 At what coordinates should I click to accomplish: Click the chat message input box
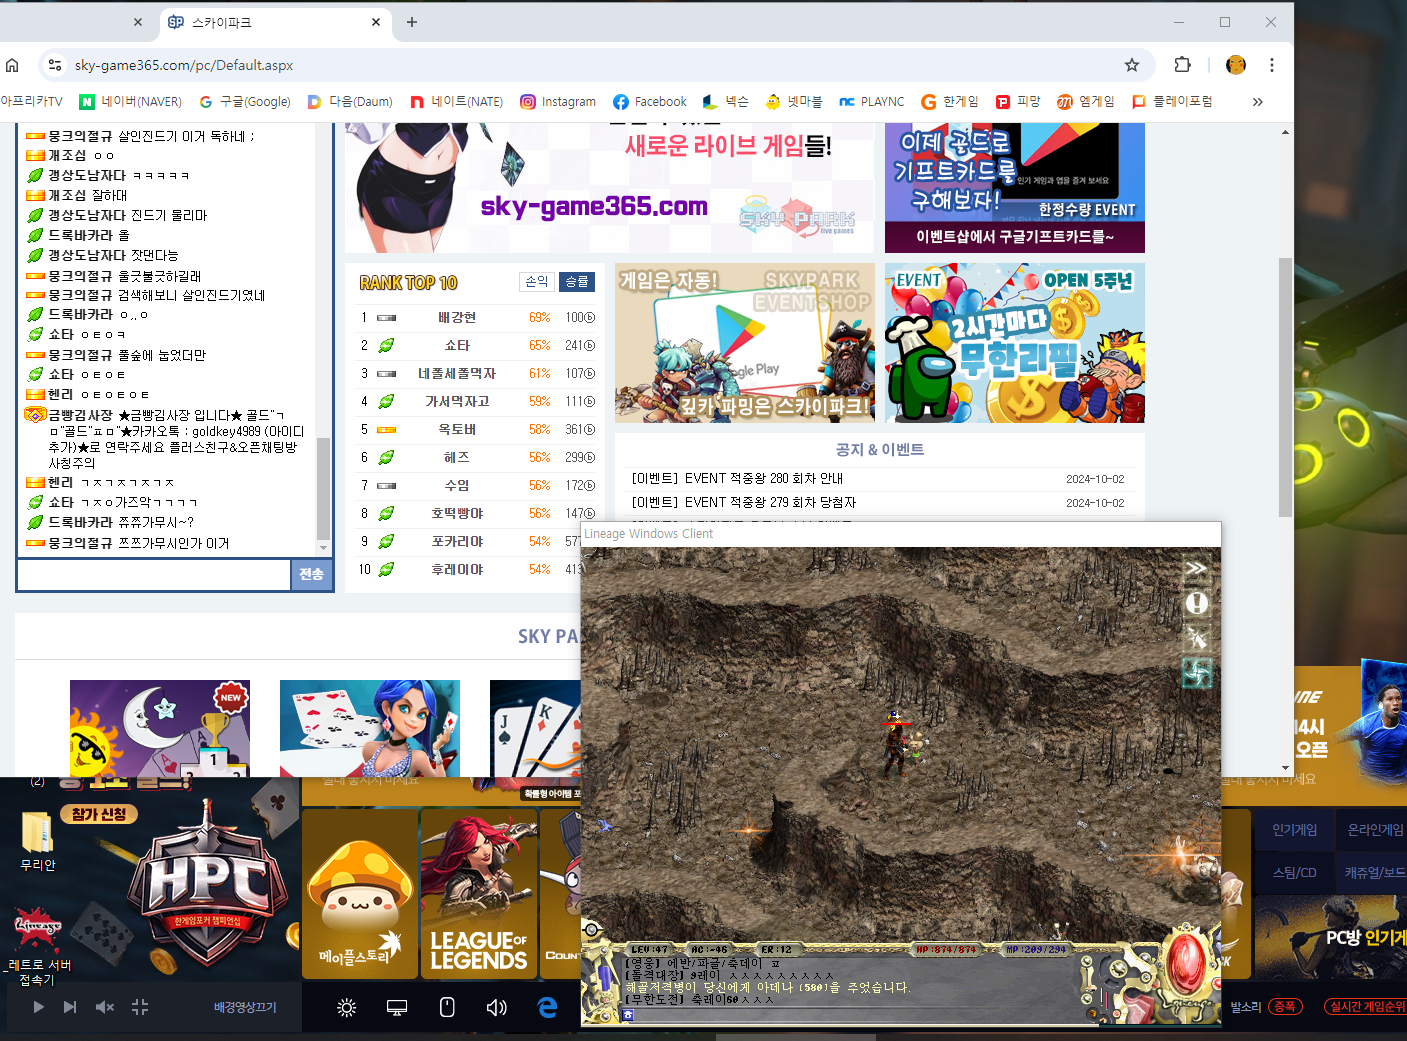[154, 575]
